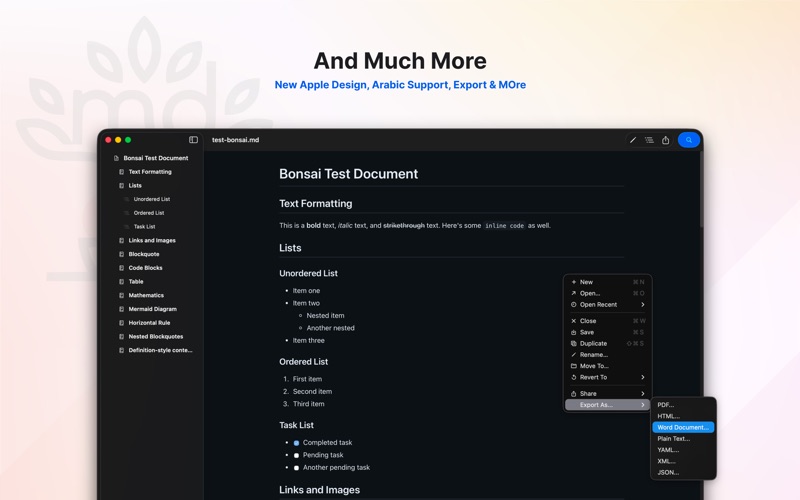Toggle the sidebar panel icon
Image resolution: width=800 pixels, height=500 pixels.
click(x=193, y=140)
